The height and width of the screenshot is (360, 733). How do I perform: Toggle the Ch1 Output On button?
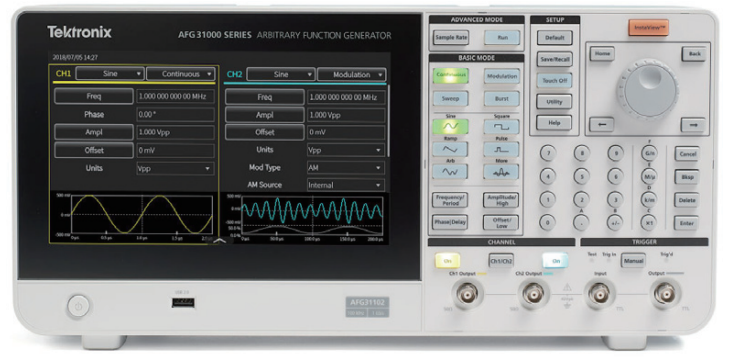(x=447, y=260)
